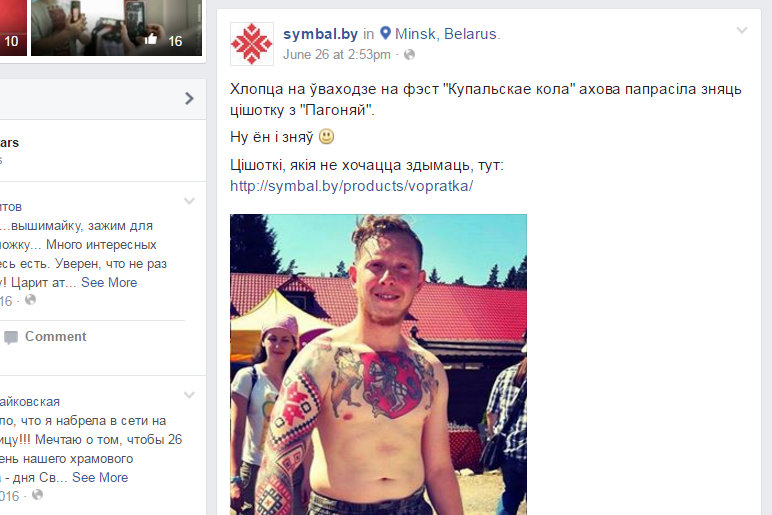The width and height of the screenshot is (772, 515).
Task: Expand the sidebar section with the right arrow
Action: (x=190, y=98)
